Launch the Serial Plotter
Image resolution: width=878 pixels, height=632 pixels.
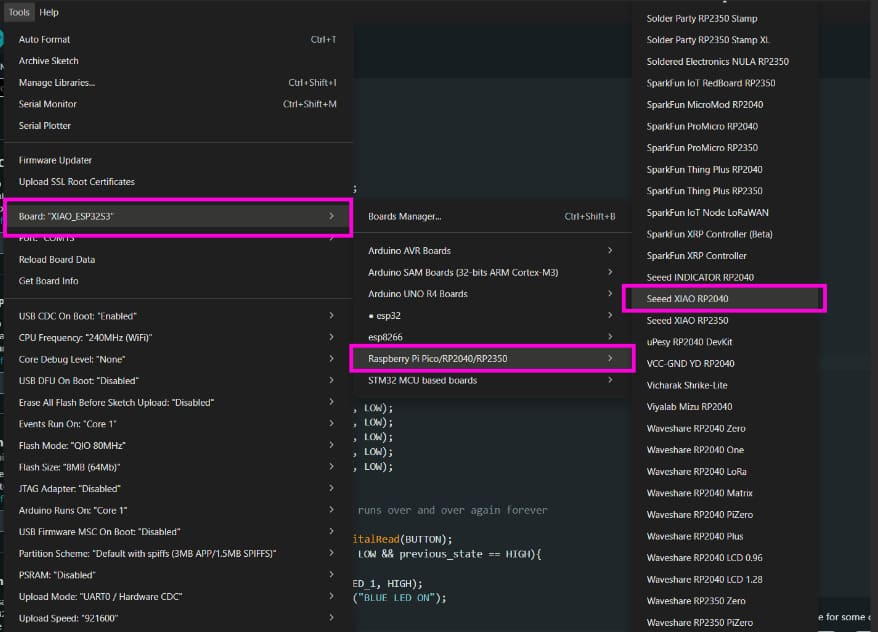tap(45, 126)
